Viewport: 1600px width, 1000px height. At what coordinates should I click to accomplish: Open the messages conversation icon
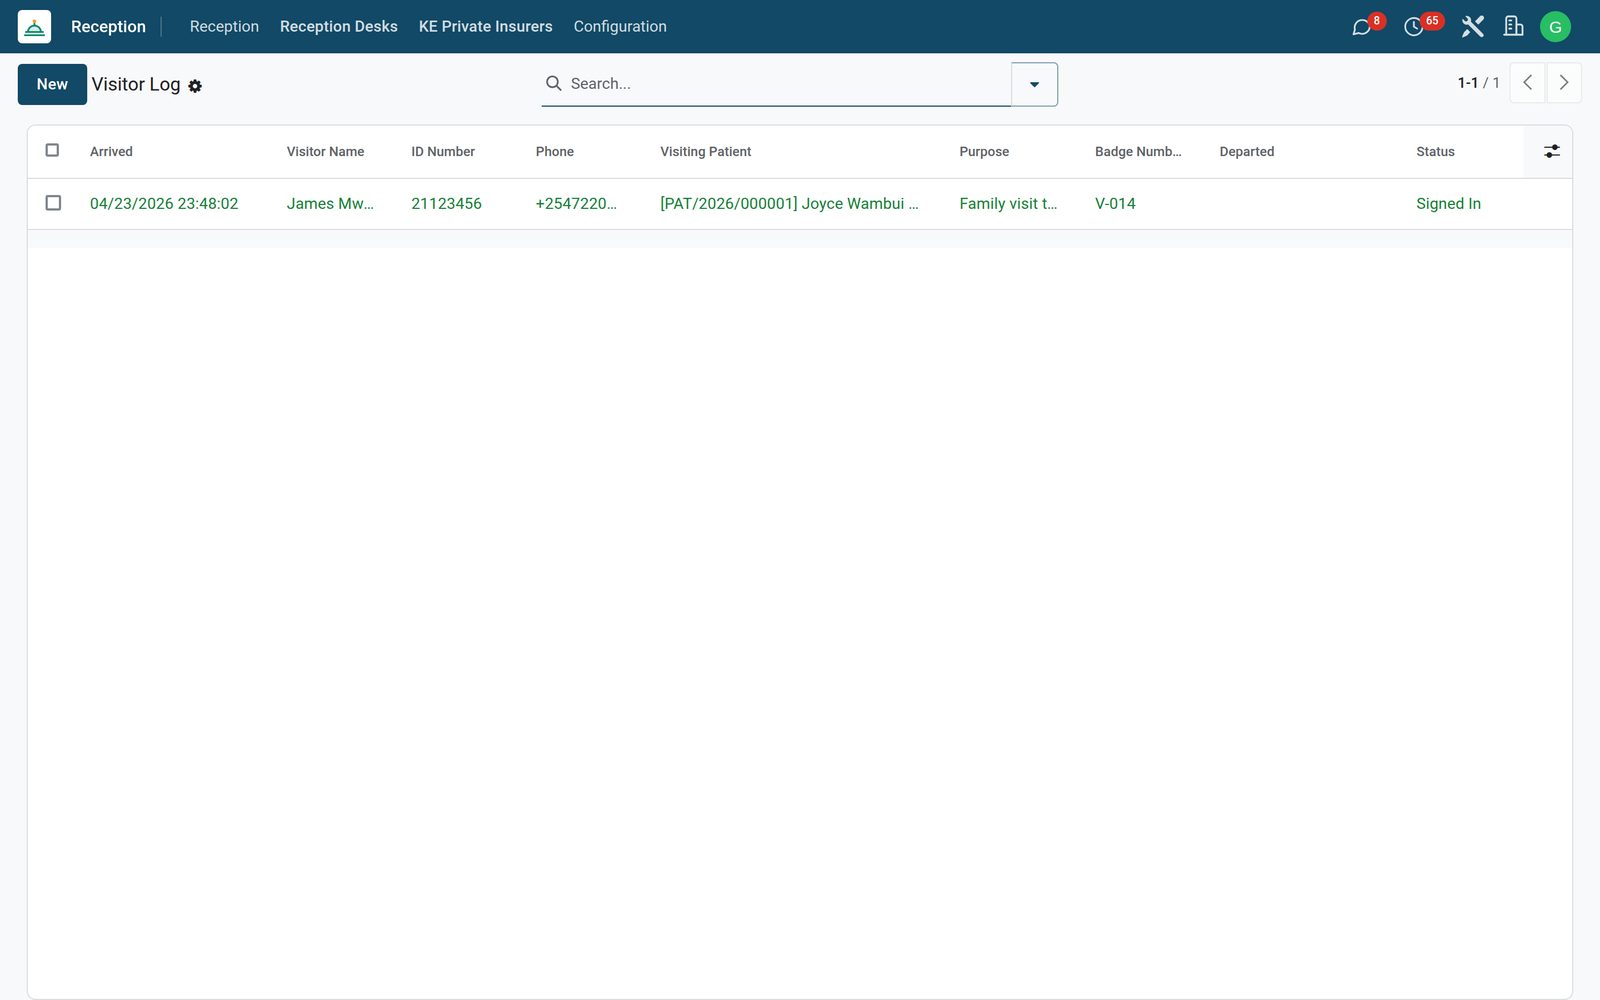1361,27
